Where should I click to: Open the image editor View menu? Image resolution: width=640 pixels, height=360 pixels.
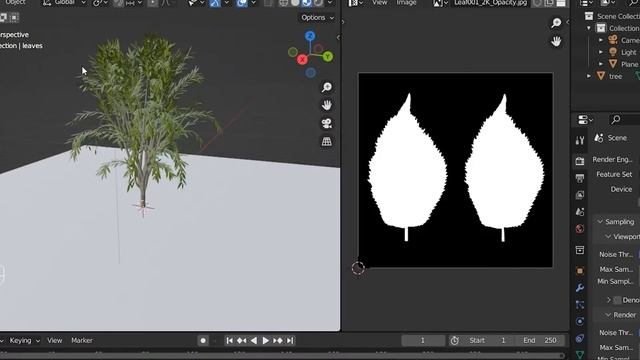pyautogui.click(x=379, y=3)
